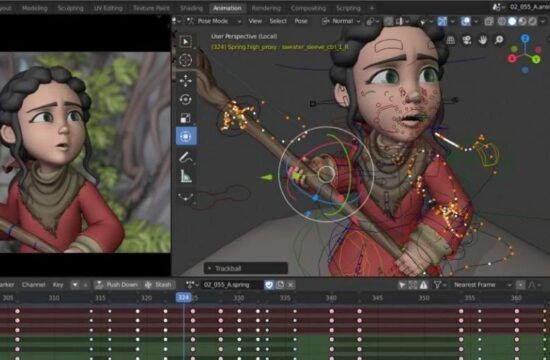Toggle fake user shield for the action
Viewport: 550px width, 360px height.
[269, 285]
